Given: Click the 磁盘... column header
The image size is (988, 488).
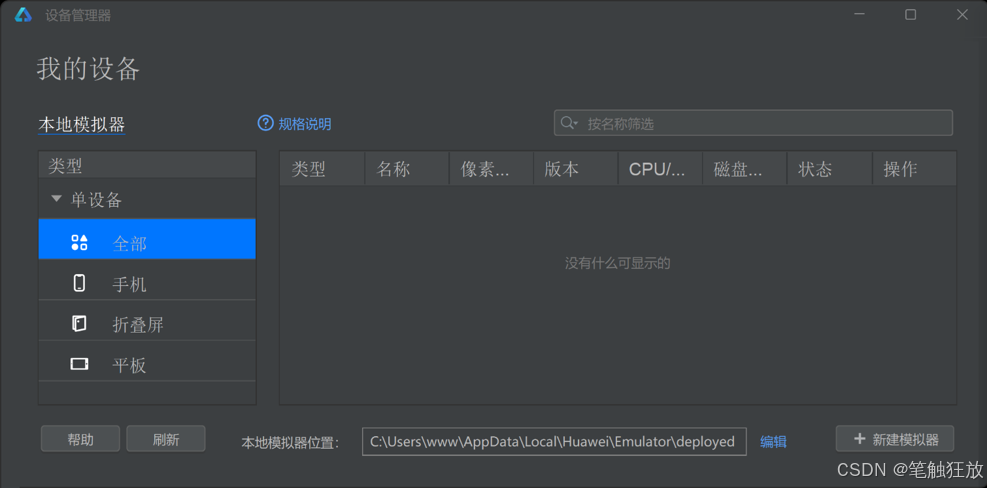Looking at the screenshot, I should point(745,169).
